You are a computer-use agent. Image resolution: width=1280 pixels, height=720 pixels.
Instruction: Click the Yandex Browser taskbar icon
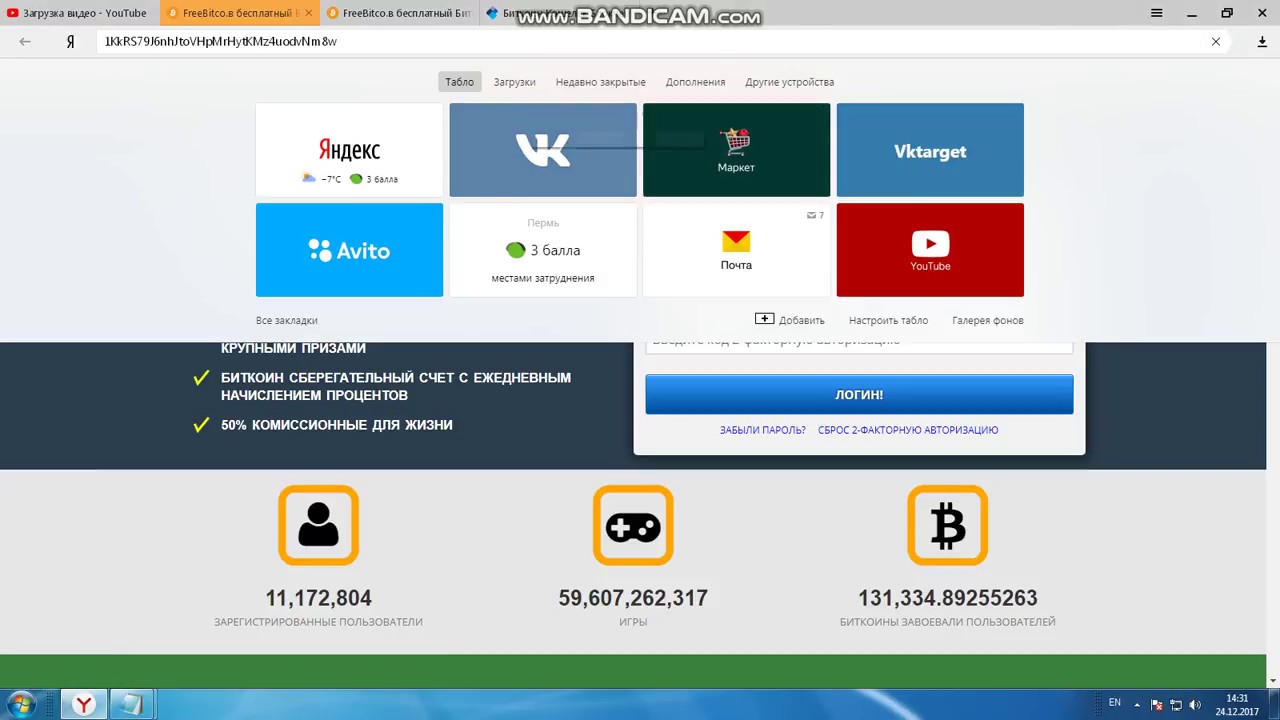[84, 705]
